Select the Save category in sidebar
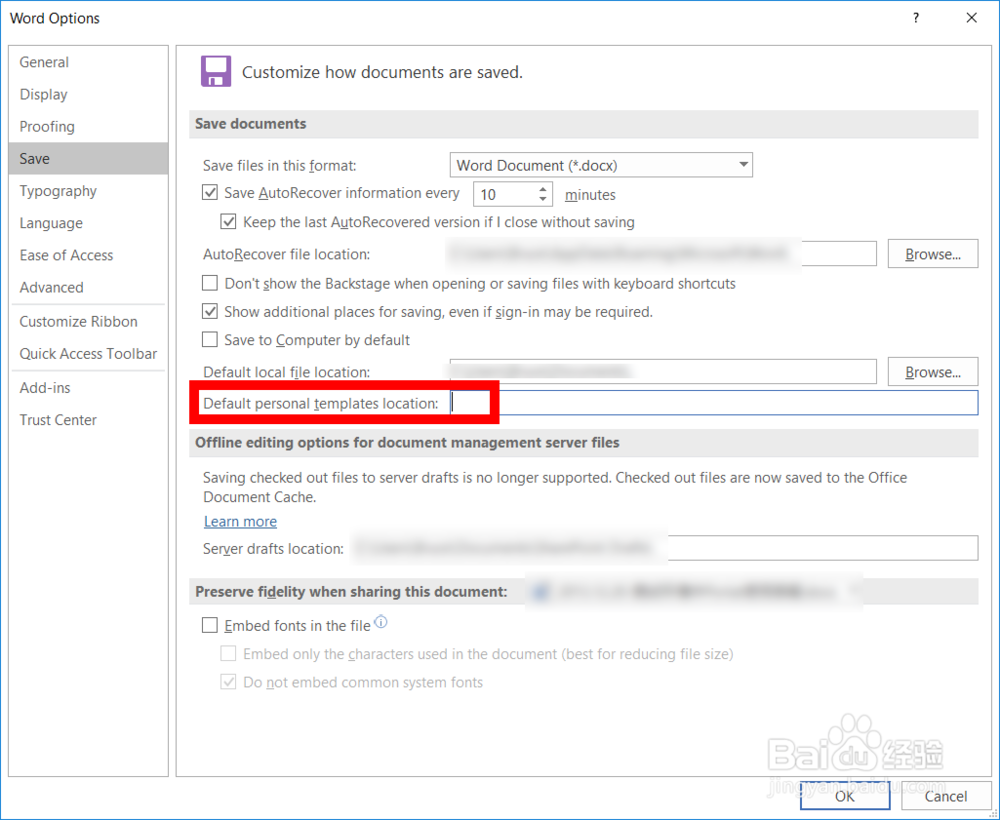This screenshot has height=820, width=1000. [x=89, y=158]
